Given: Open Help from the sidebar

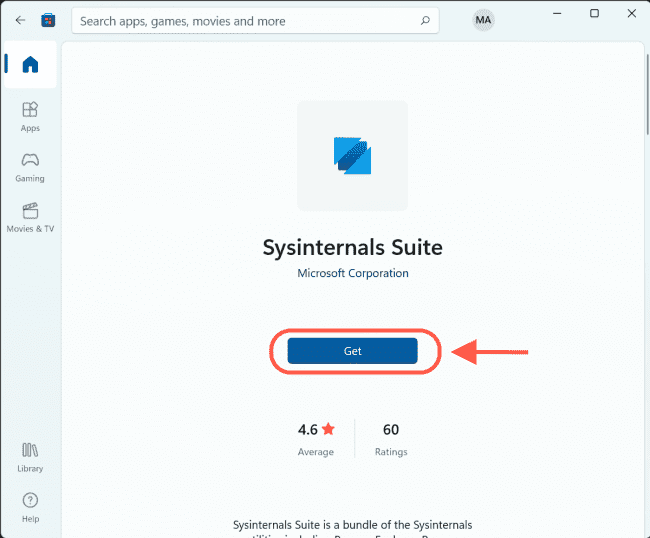Looking at the screenshot, I should click(30, 505).
